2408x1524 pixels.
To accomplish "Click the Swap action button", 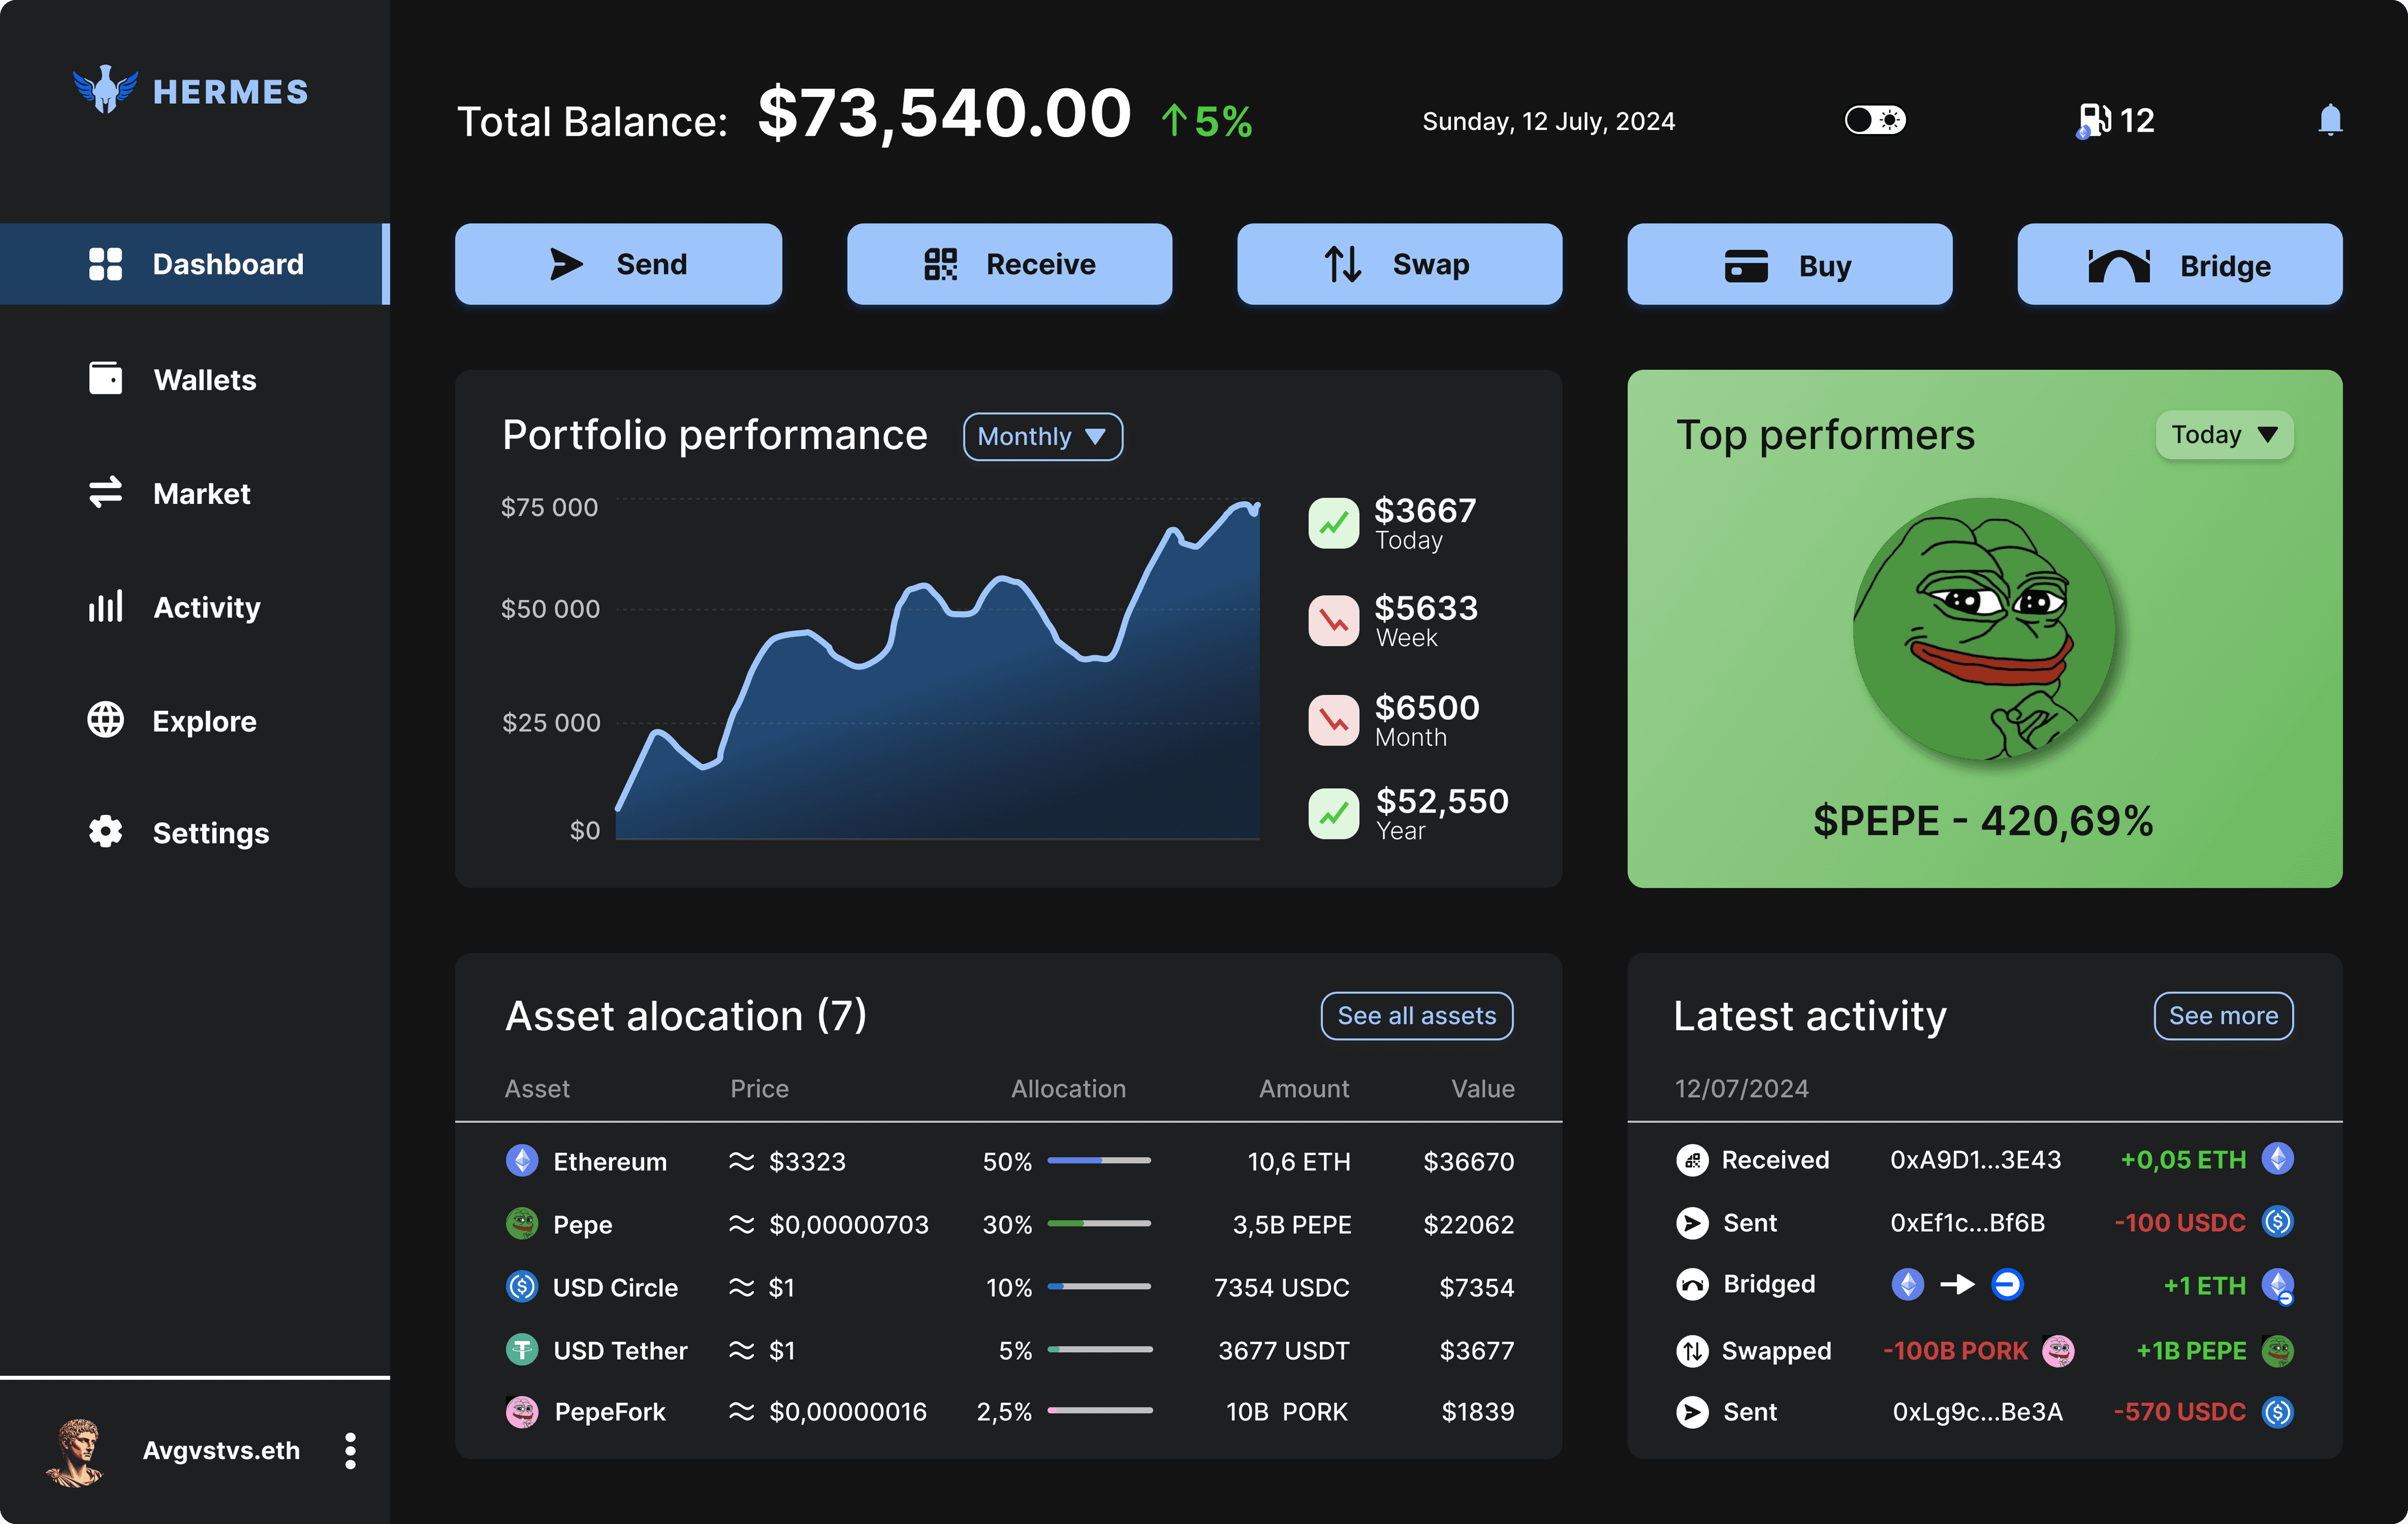I will [x=1399, y=264].
